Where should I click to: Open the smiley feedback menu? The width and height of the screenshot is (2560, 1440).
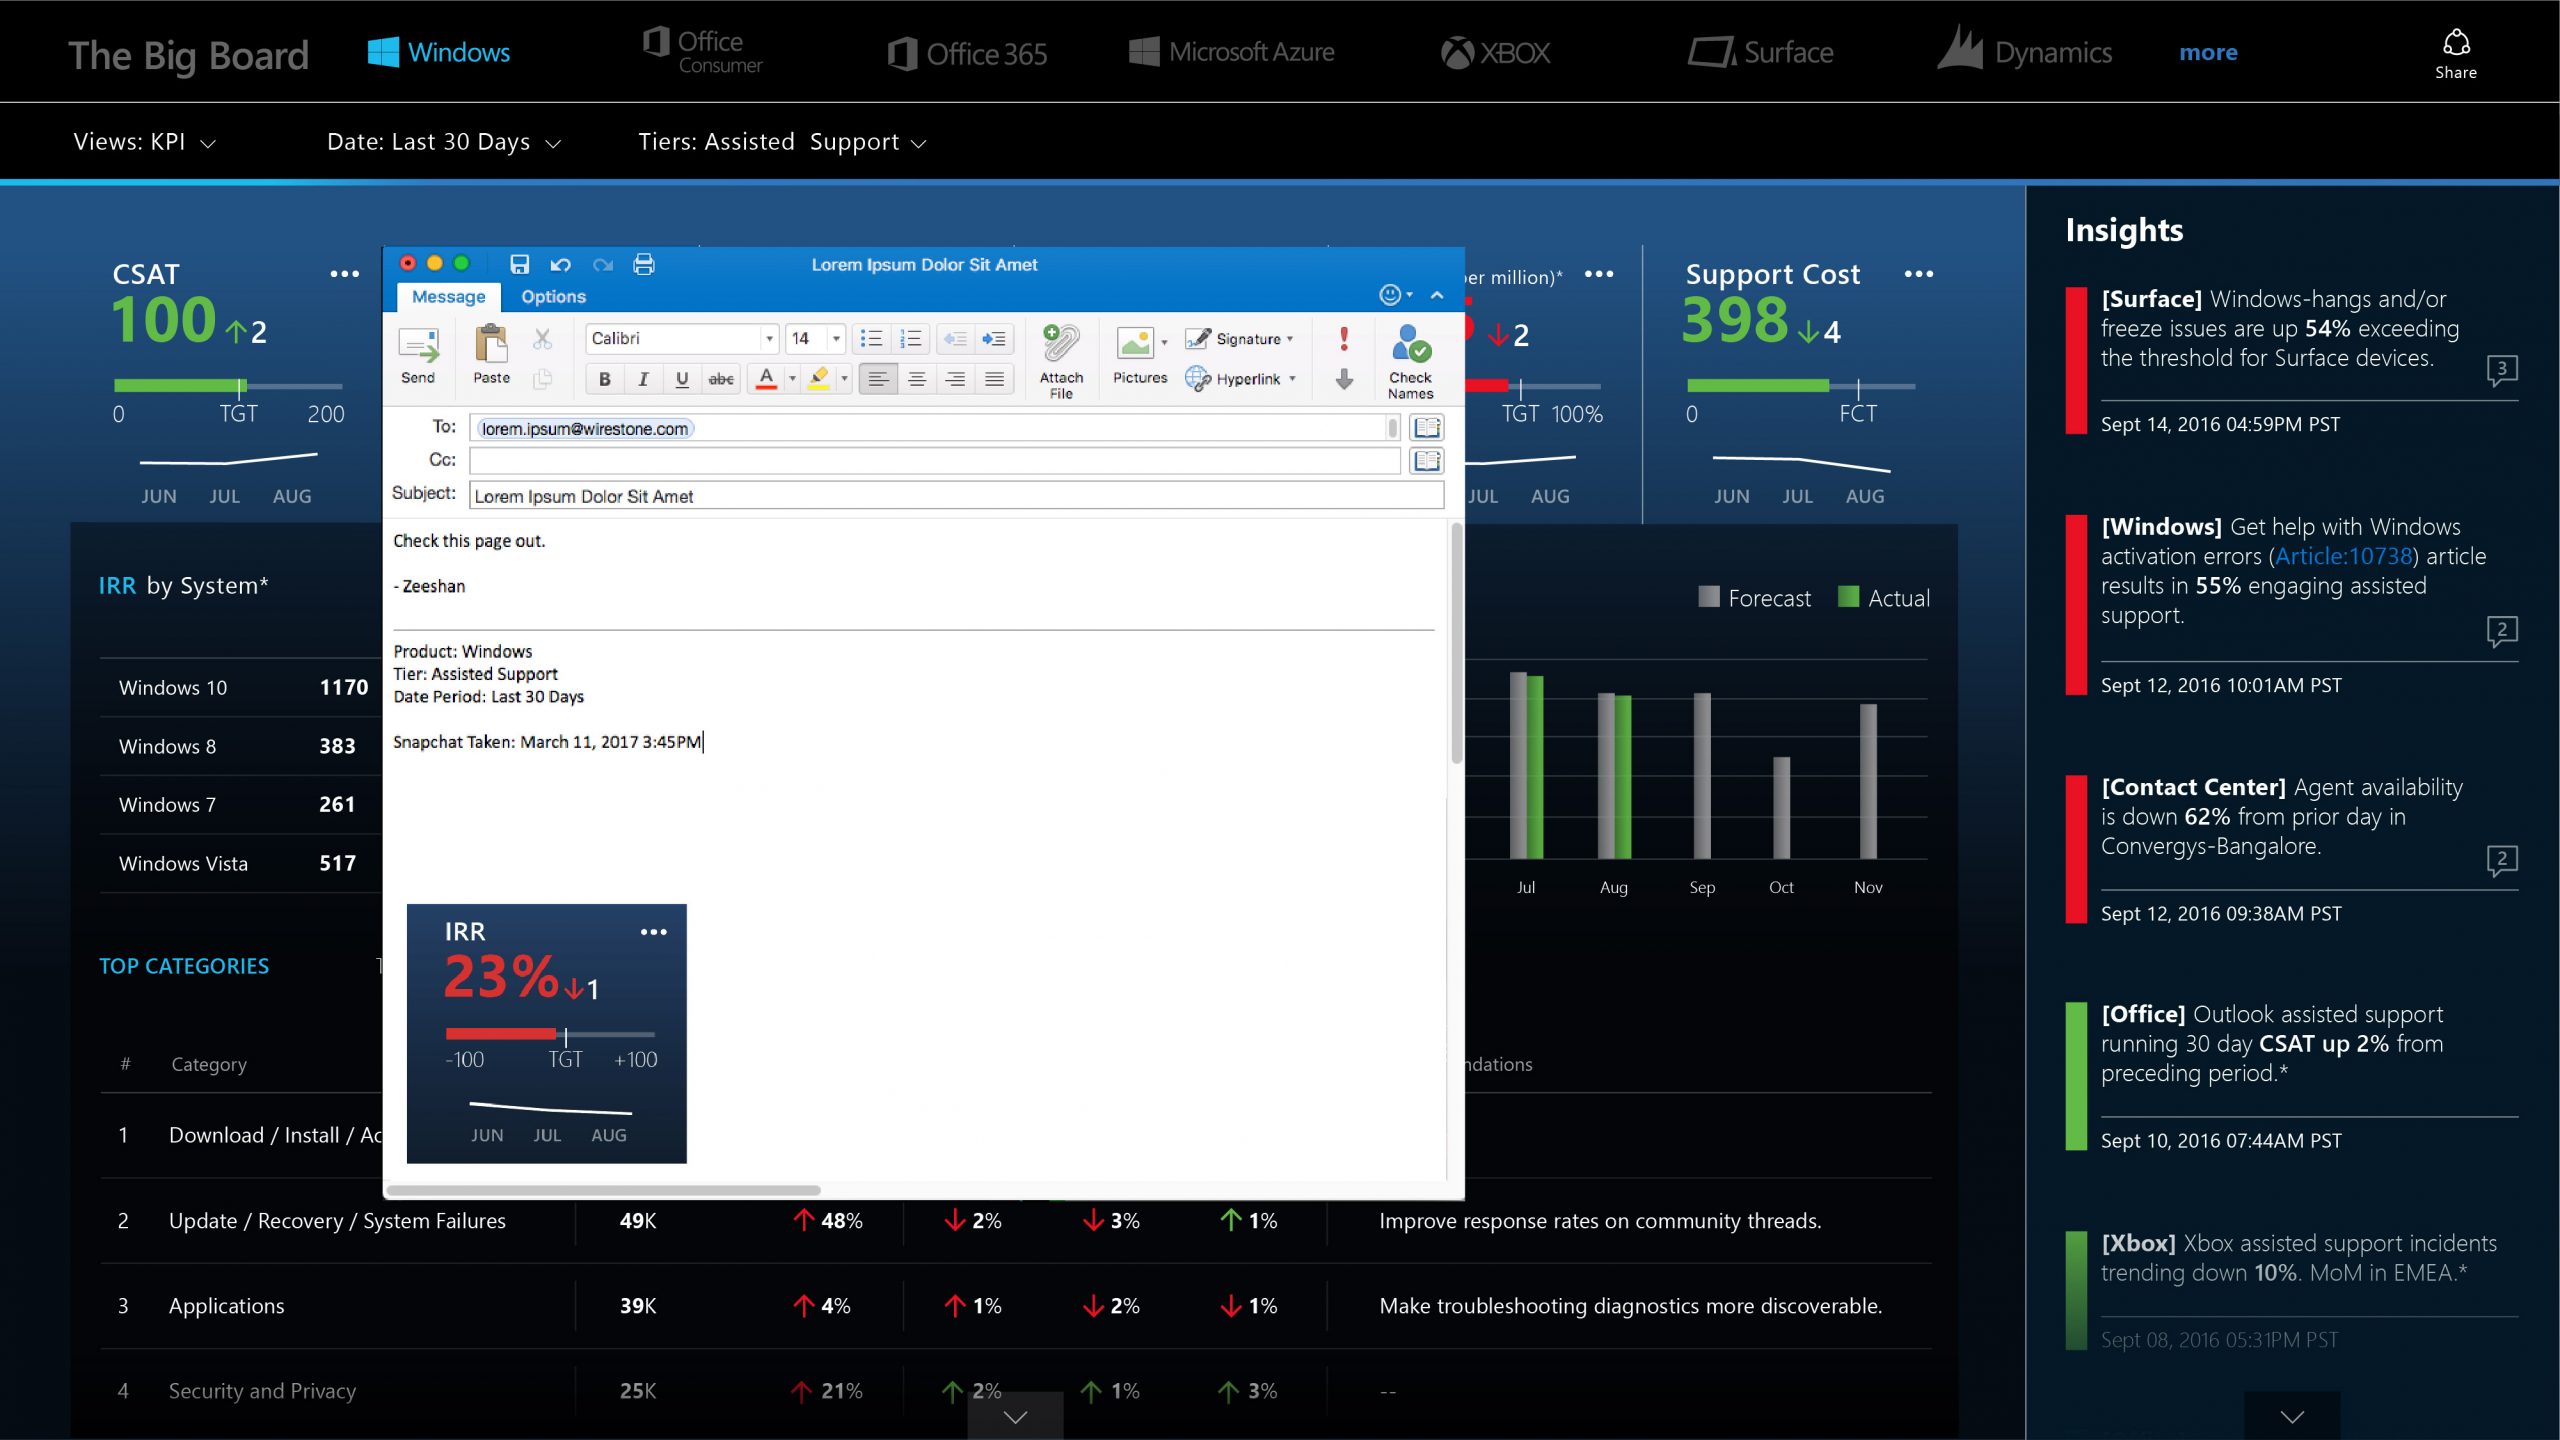[1395, 294]
